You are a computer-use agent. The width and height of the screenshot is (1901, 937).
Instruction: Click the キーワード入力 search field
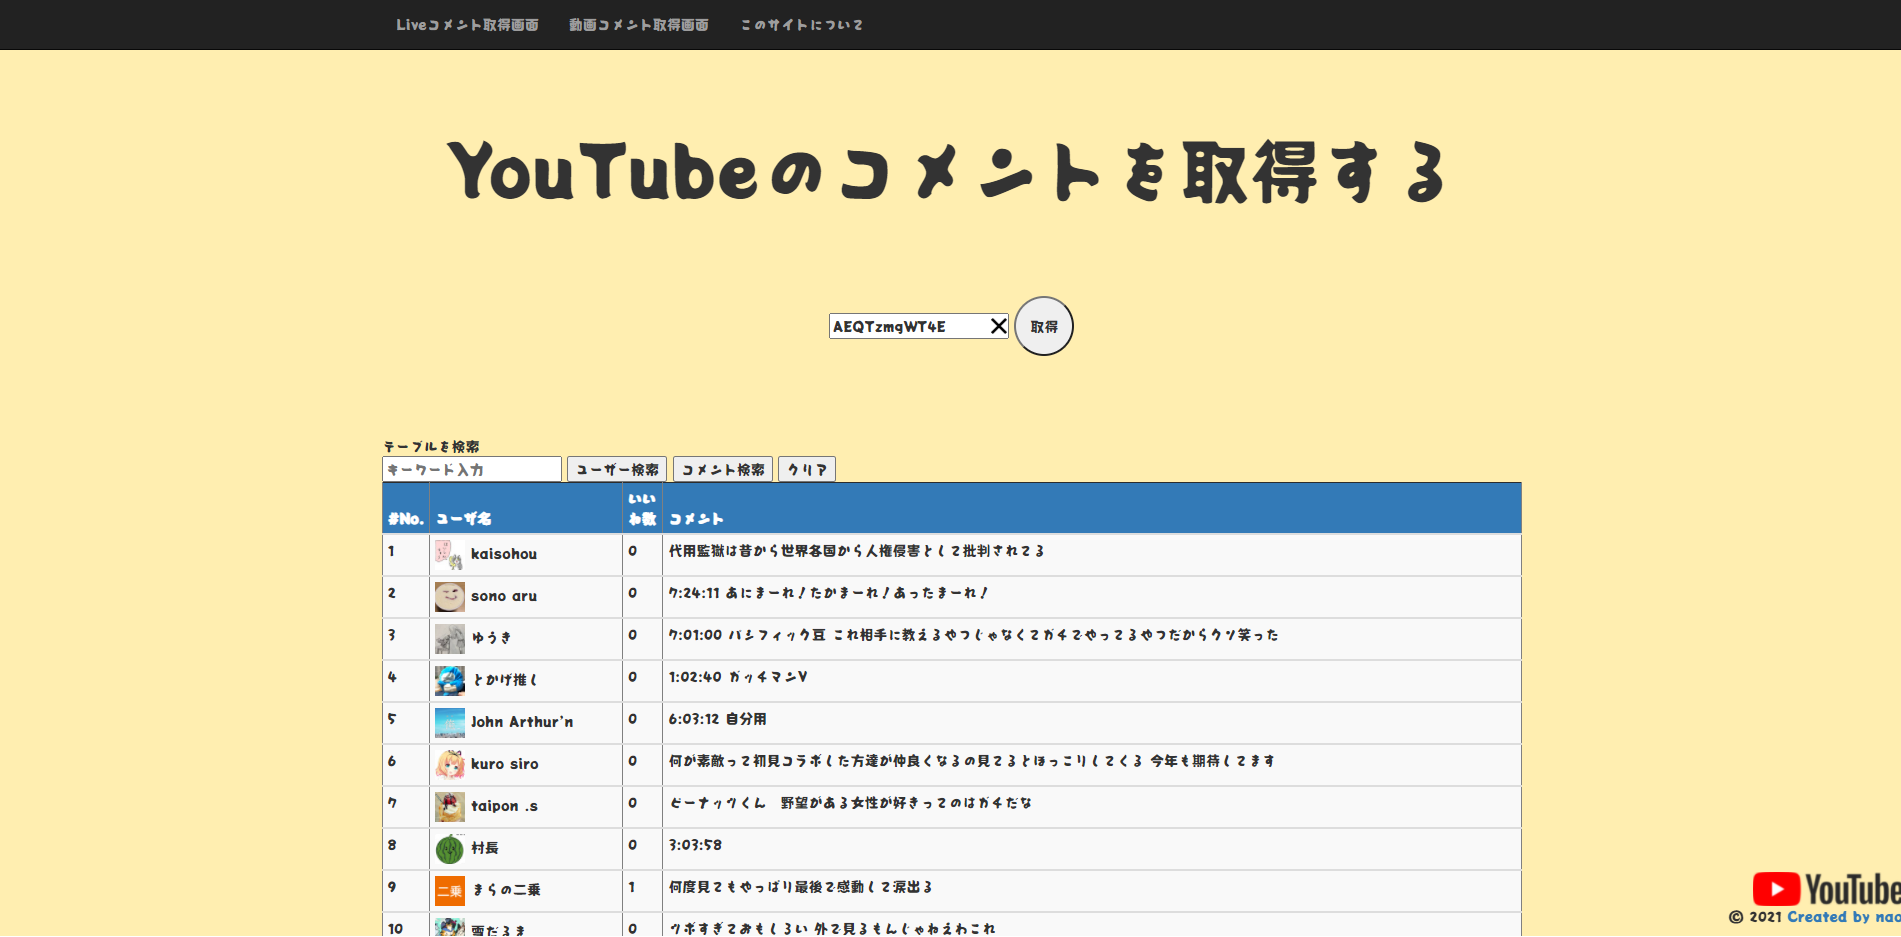tap(471, 468)
